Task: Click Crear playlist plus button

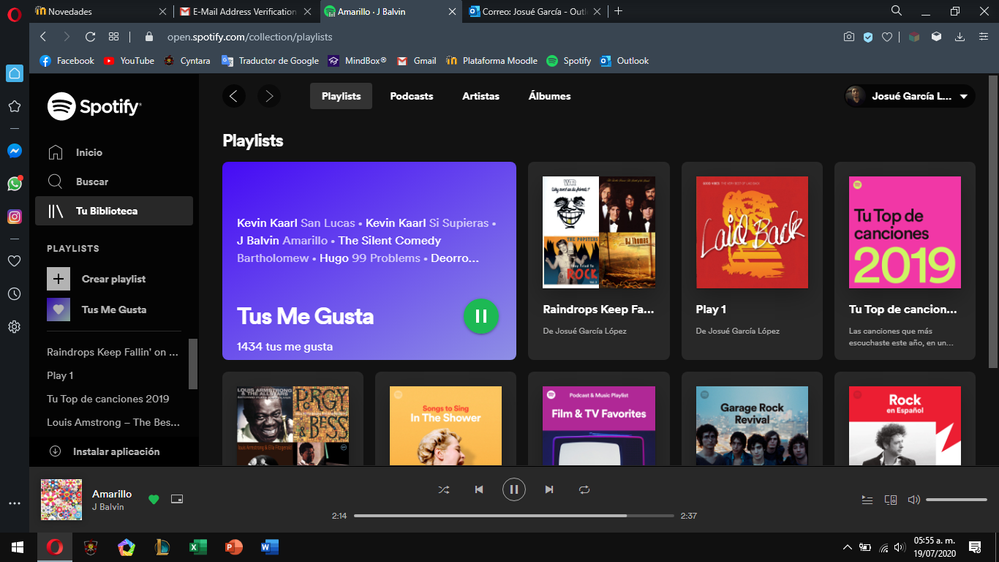Action: (x=58, y=279)
